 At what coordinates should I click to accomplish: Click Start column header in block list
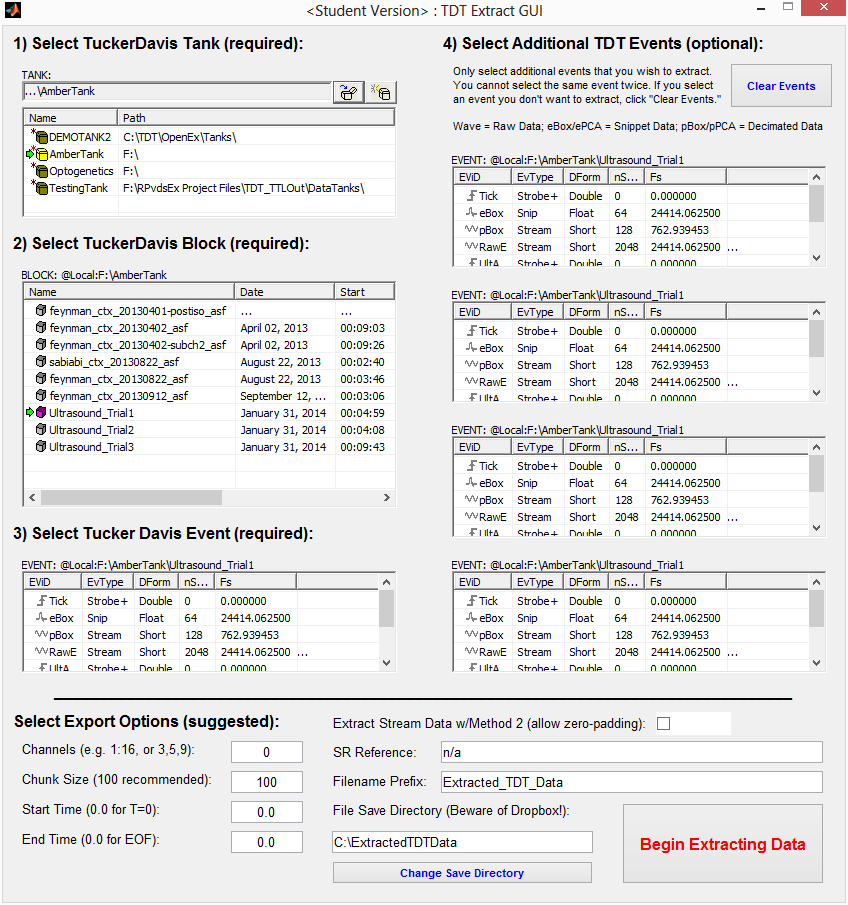(x=364, y=292)
